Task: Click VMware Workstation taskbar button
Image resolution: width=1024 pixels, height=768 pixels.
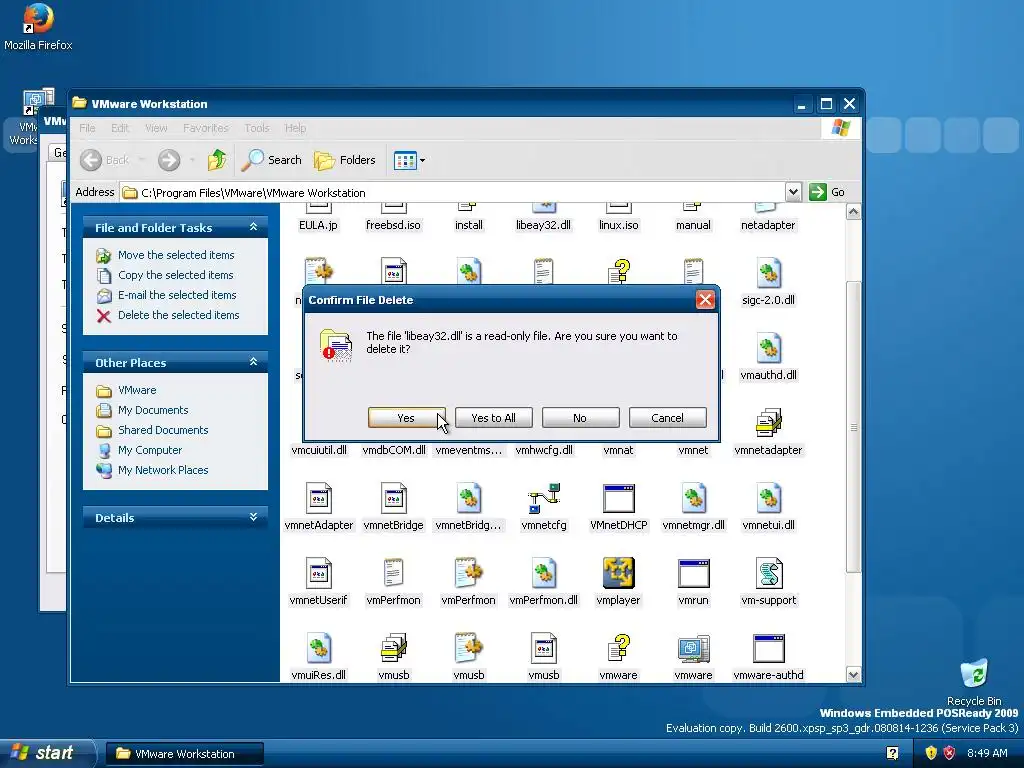Action: coord(185,754)
